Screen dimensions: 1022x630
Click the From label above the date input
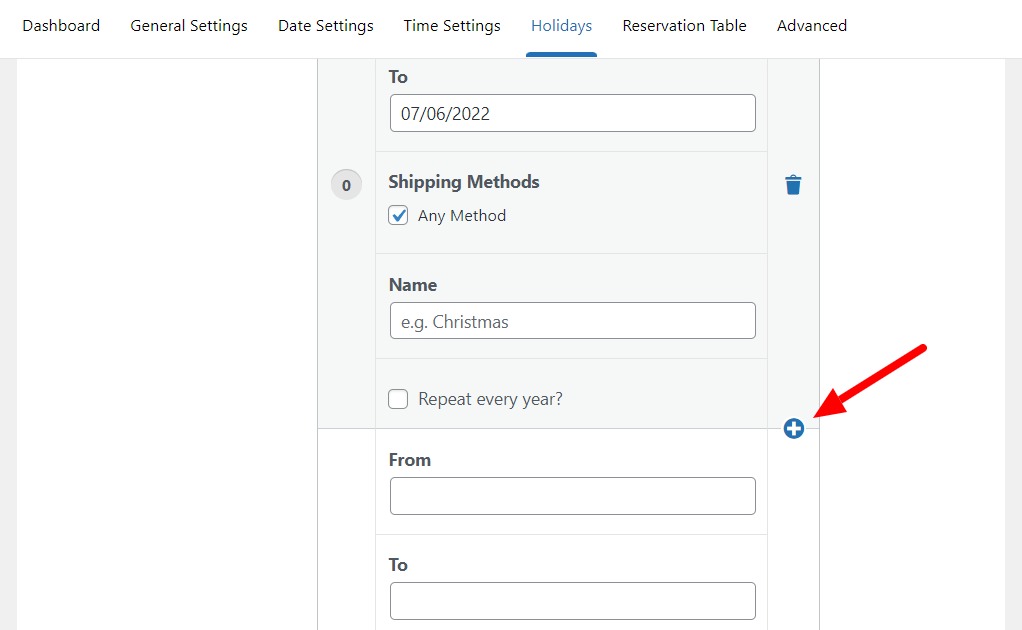tap(409, 460)
